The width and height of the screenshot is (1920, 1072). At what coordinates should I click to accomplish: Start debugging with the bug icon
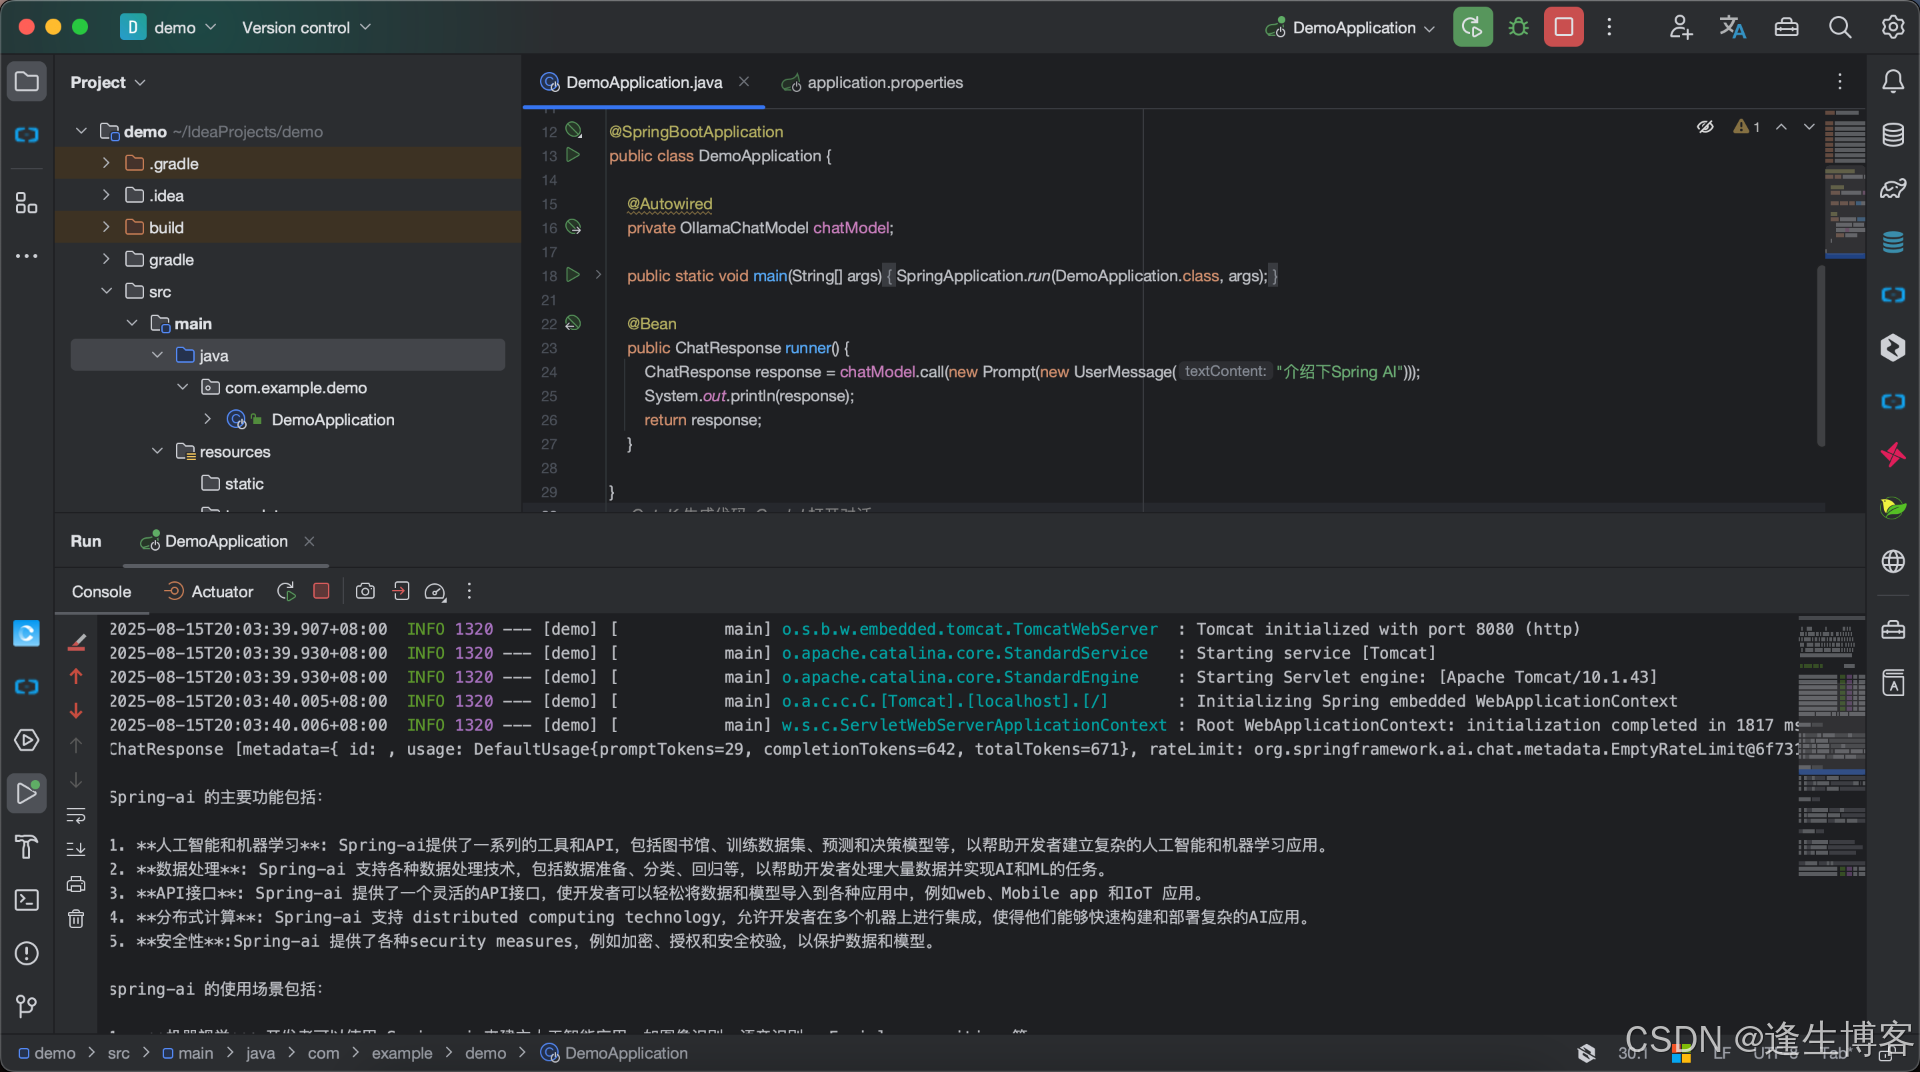[1518, 27]
